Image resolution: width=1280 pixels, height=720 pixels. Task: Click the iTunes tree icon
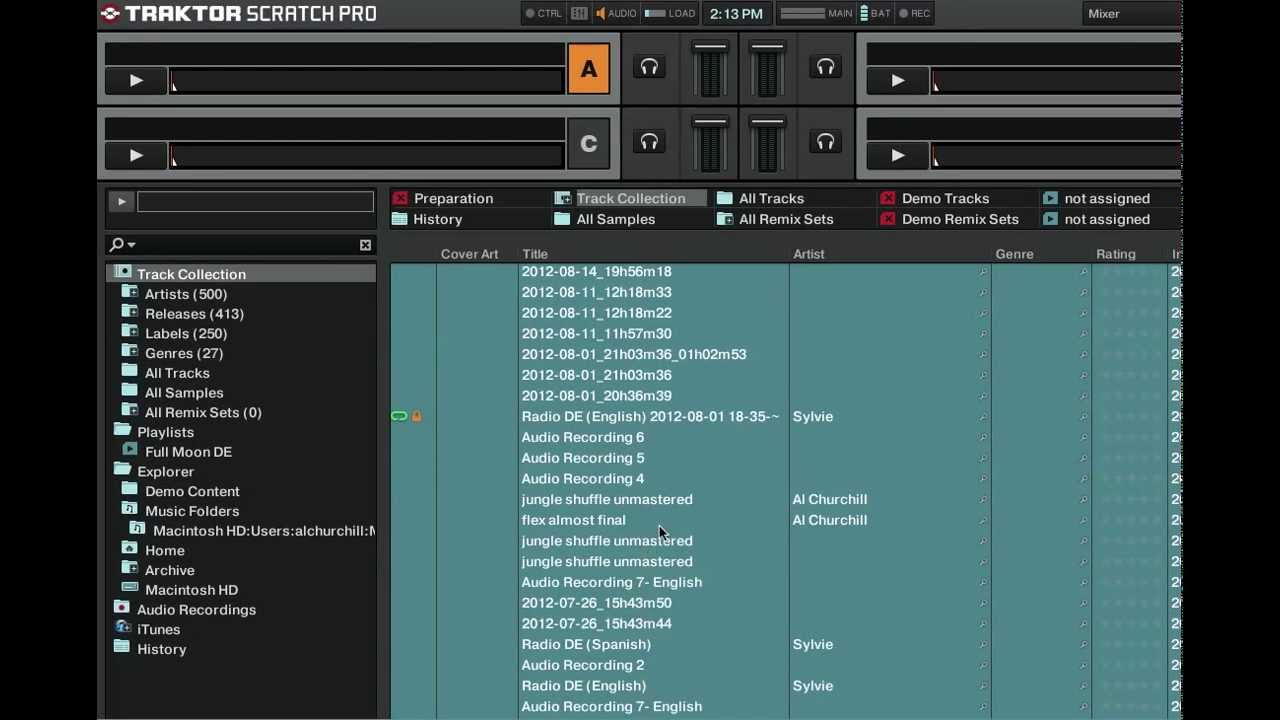point(122,628)
